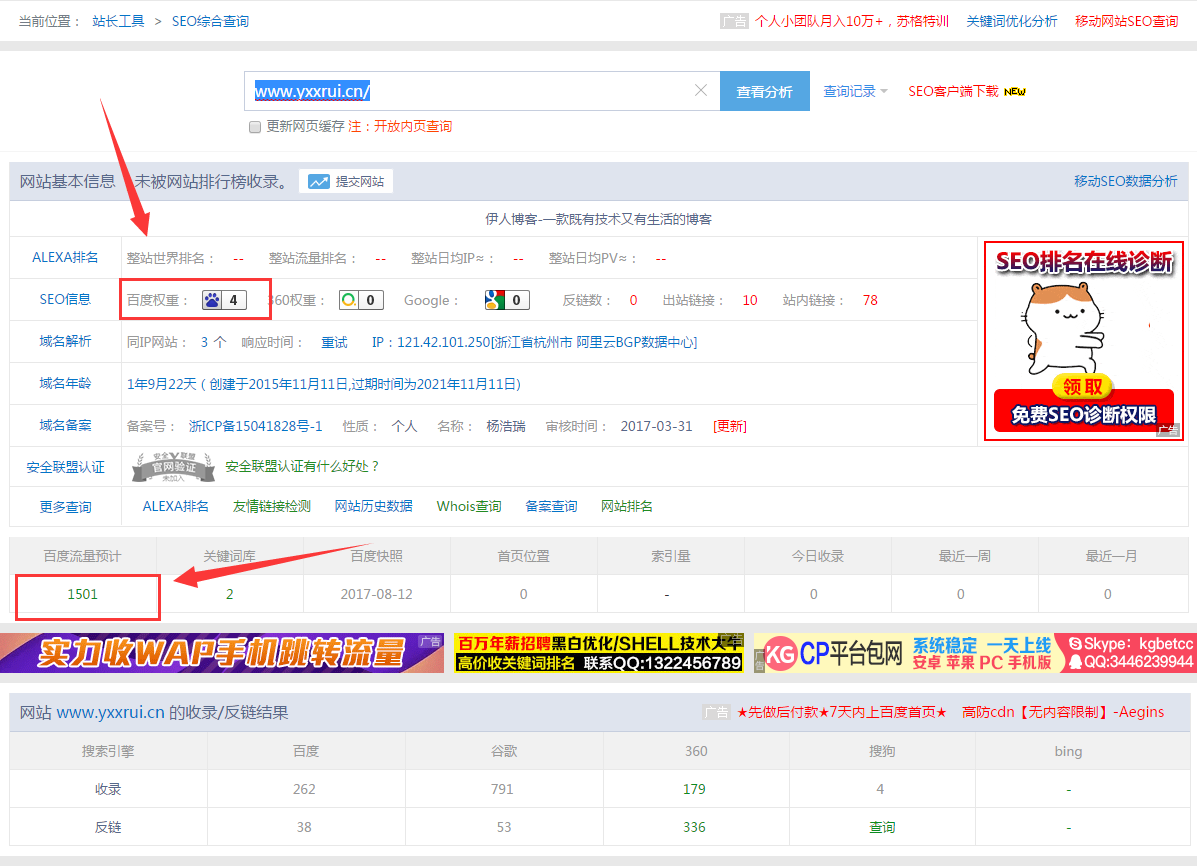Click the Baidu paw weight icon
The image size is (1197, 867).
click(x=212, y=300)
